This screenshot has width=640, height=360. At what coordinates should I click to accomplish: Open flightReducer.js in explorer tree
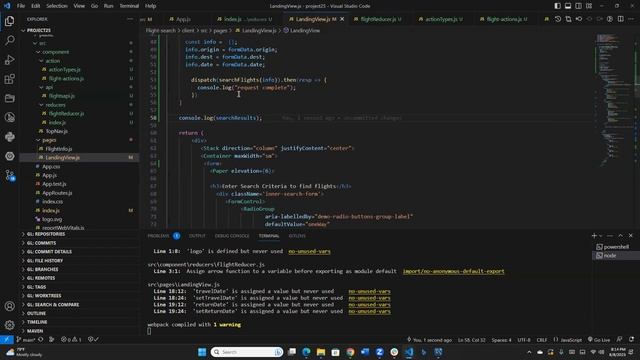[x=66, y=113]
